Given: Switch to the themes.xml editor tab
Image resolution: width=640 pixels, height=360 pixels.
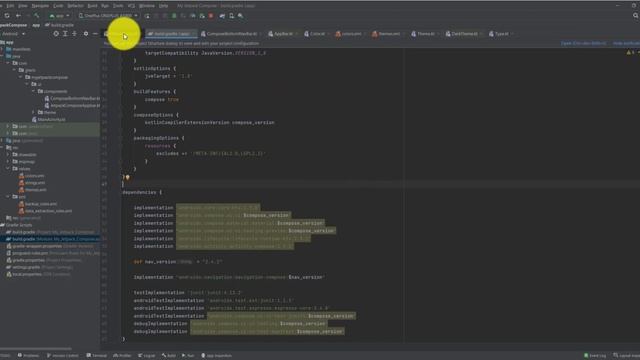Looking at the screenshot, I should coord(388,34).
